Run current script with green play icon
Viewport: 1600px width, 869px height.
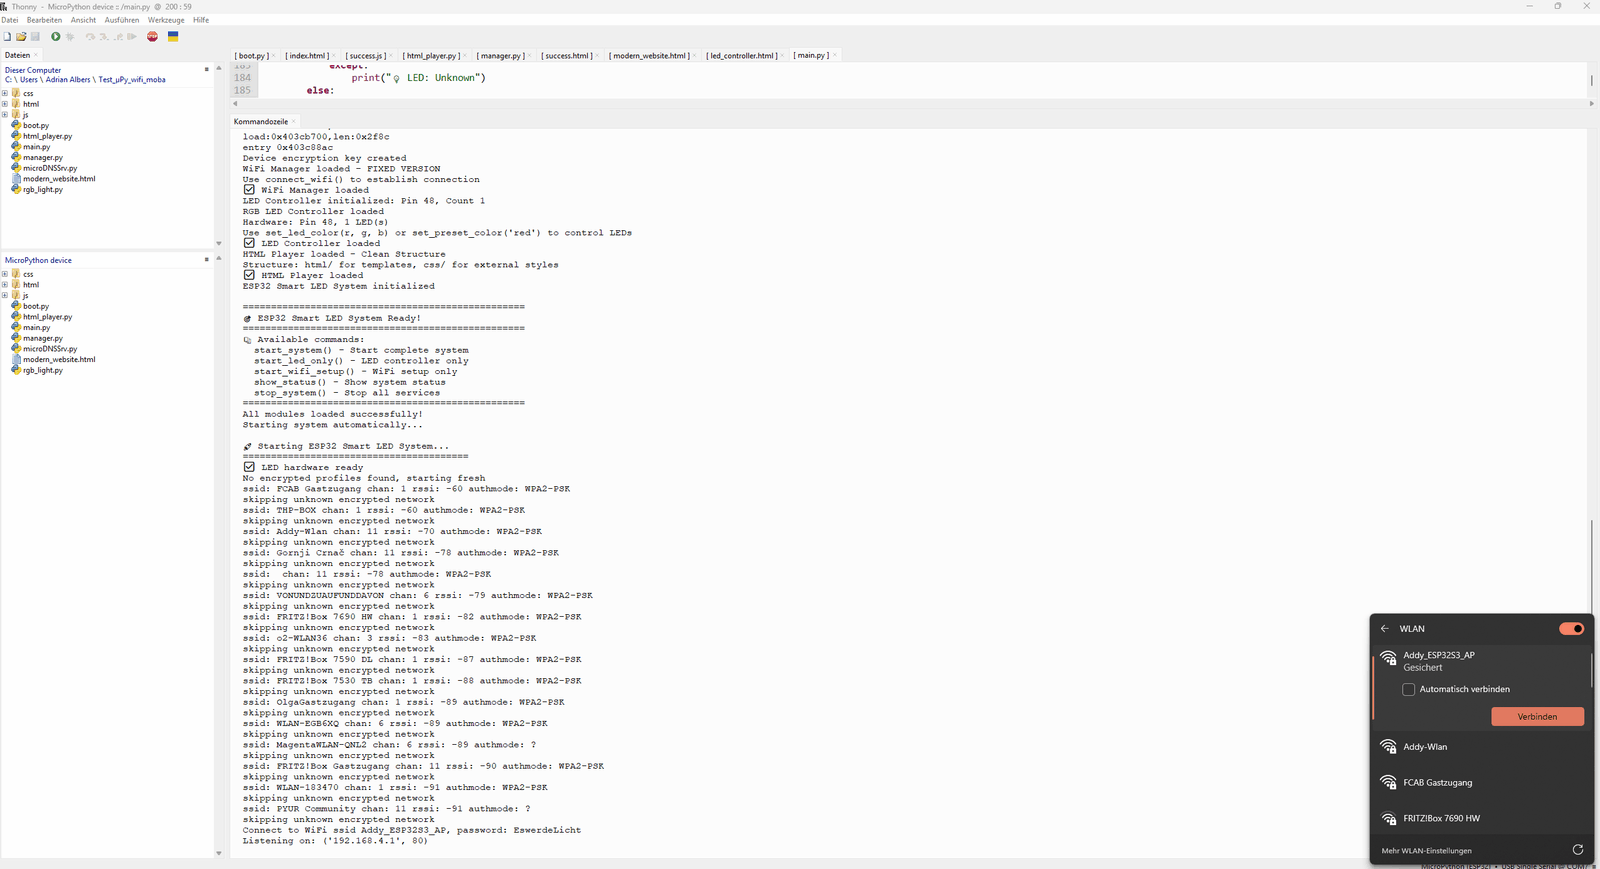55,37
